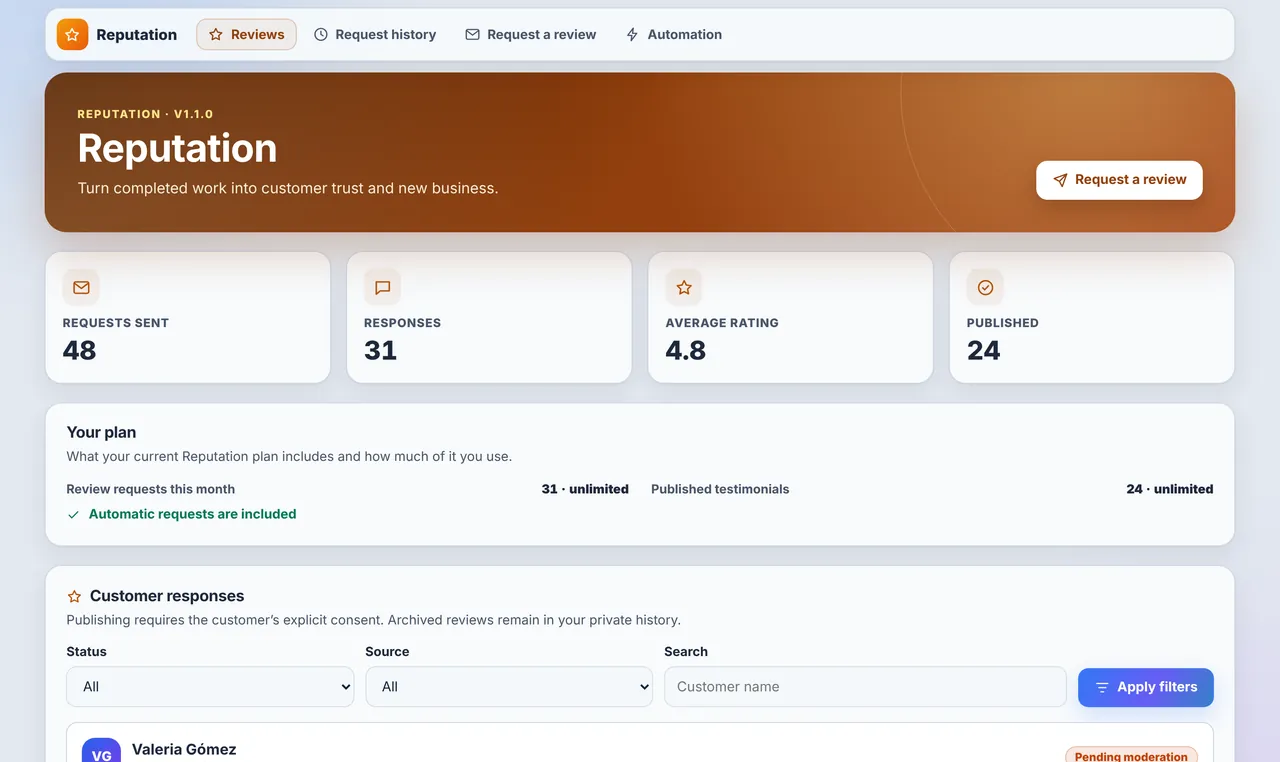Viewport: 1280px width, 762px height.
Task: Click the orange Reputation star logo
Action: pos(72,34)
